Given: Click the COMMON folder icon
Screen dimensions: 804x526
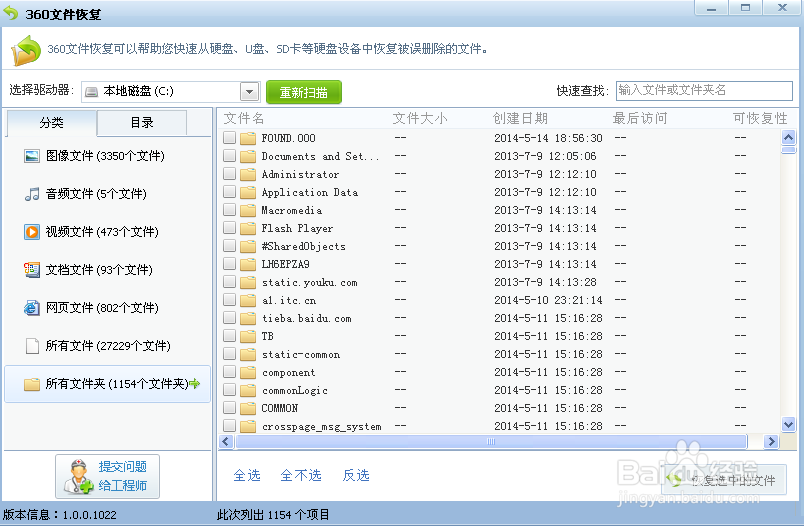Looking at the screenshot, I should tap(248, 408).
